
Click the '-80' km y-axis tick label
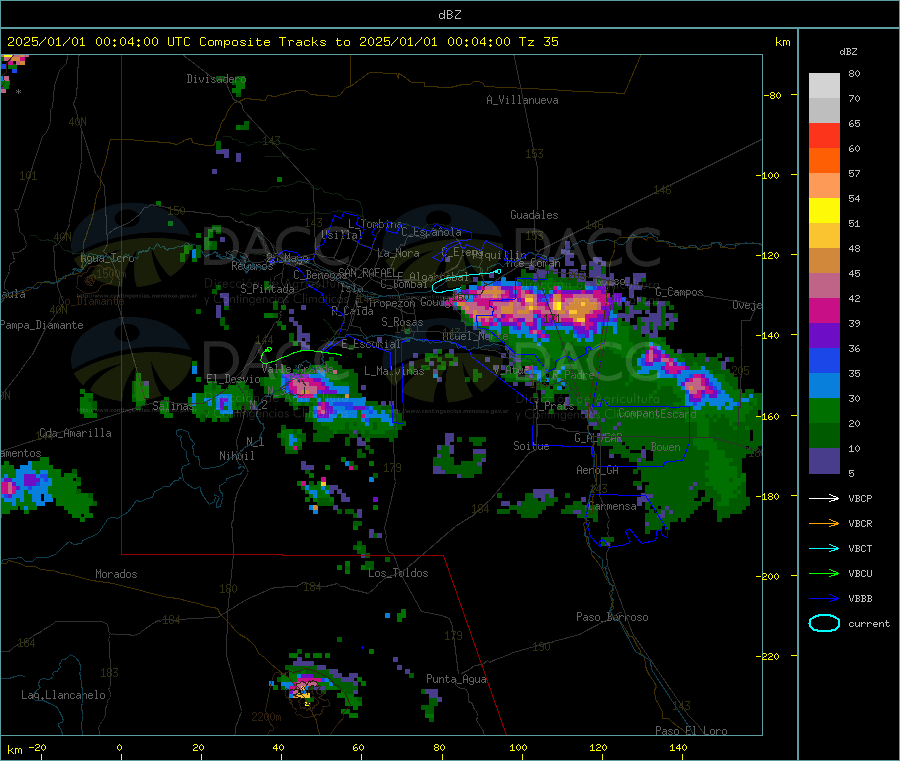click(773, 95)
